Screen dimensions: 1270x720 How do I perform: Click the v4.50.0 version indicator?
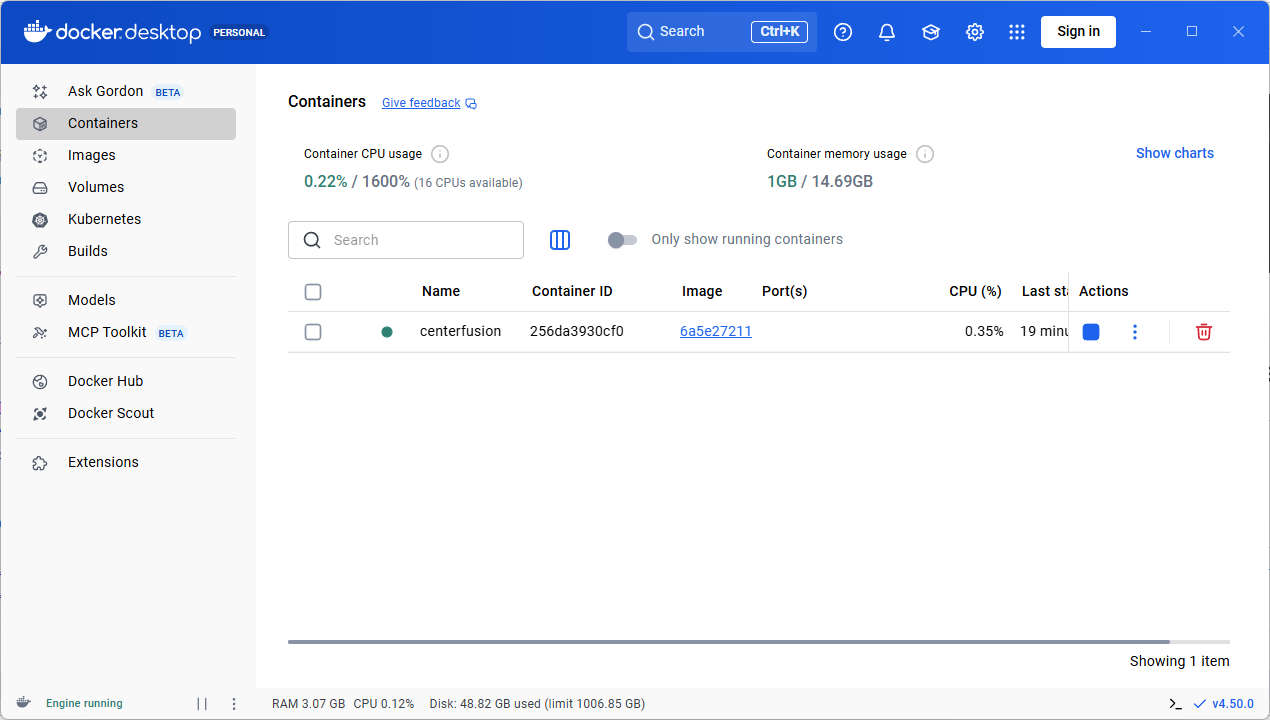1224,704
